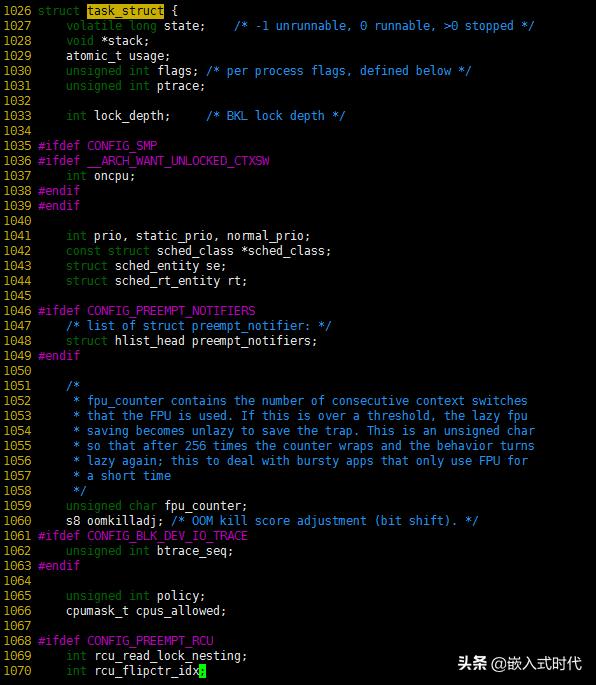Screen dimensions: 596x685
Task: Click 's8 oomkilladj;' declaration
Action: coord(114,521)
